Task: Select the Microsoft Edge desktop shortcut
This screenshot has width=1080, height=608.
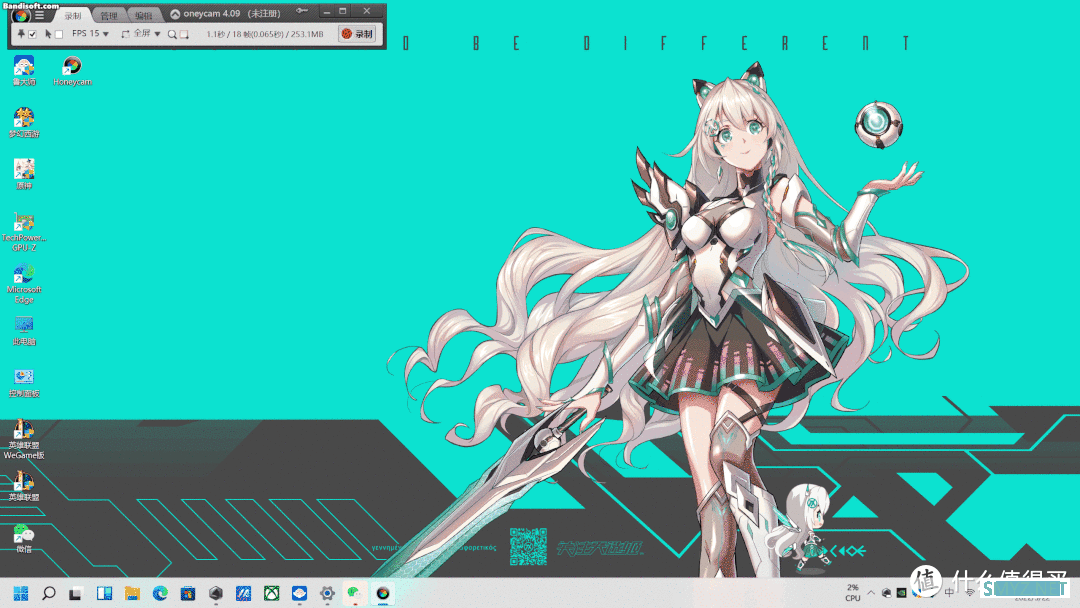Action: pyautogui.click(x=24, y=284)
